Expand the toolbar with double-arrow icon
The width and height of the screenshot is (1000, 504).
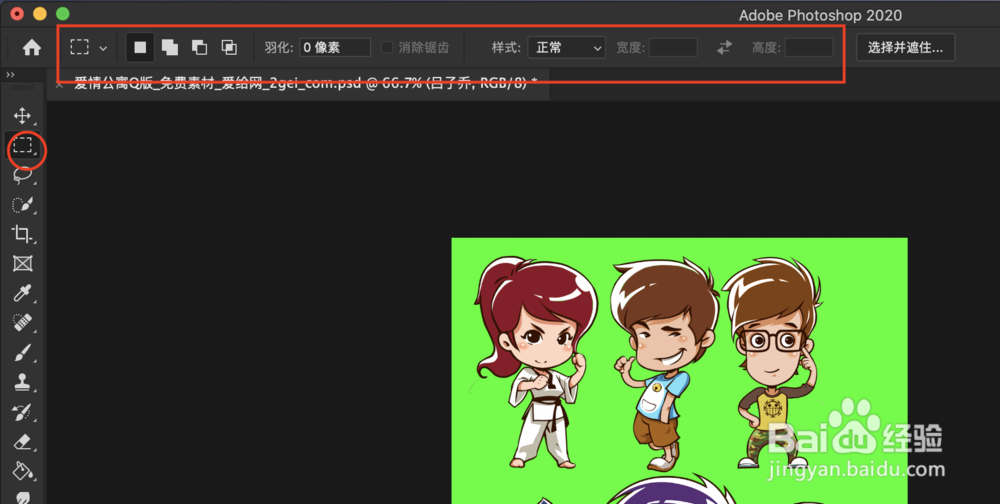(10, 75)
